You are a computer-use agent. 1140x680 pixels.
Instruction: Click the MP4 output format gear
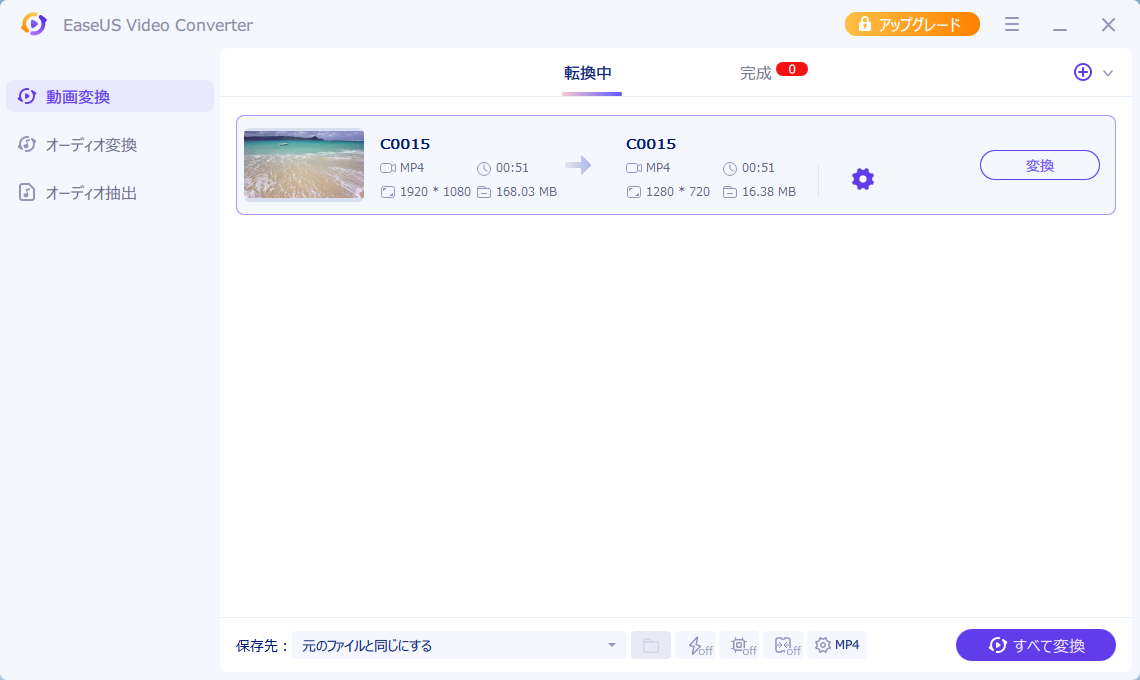click(837, 645)
